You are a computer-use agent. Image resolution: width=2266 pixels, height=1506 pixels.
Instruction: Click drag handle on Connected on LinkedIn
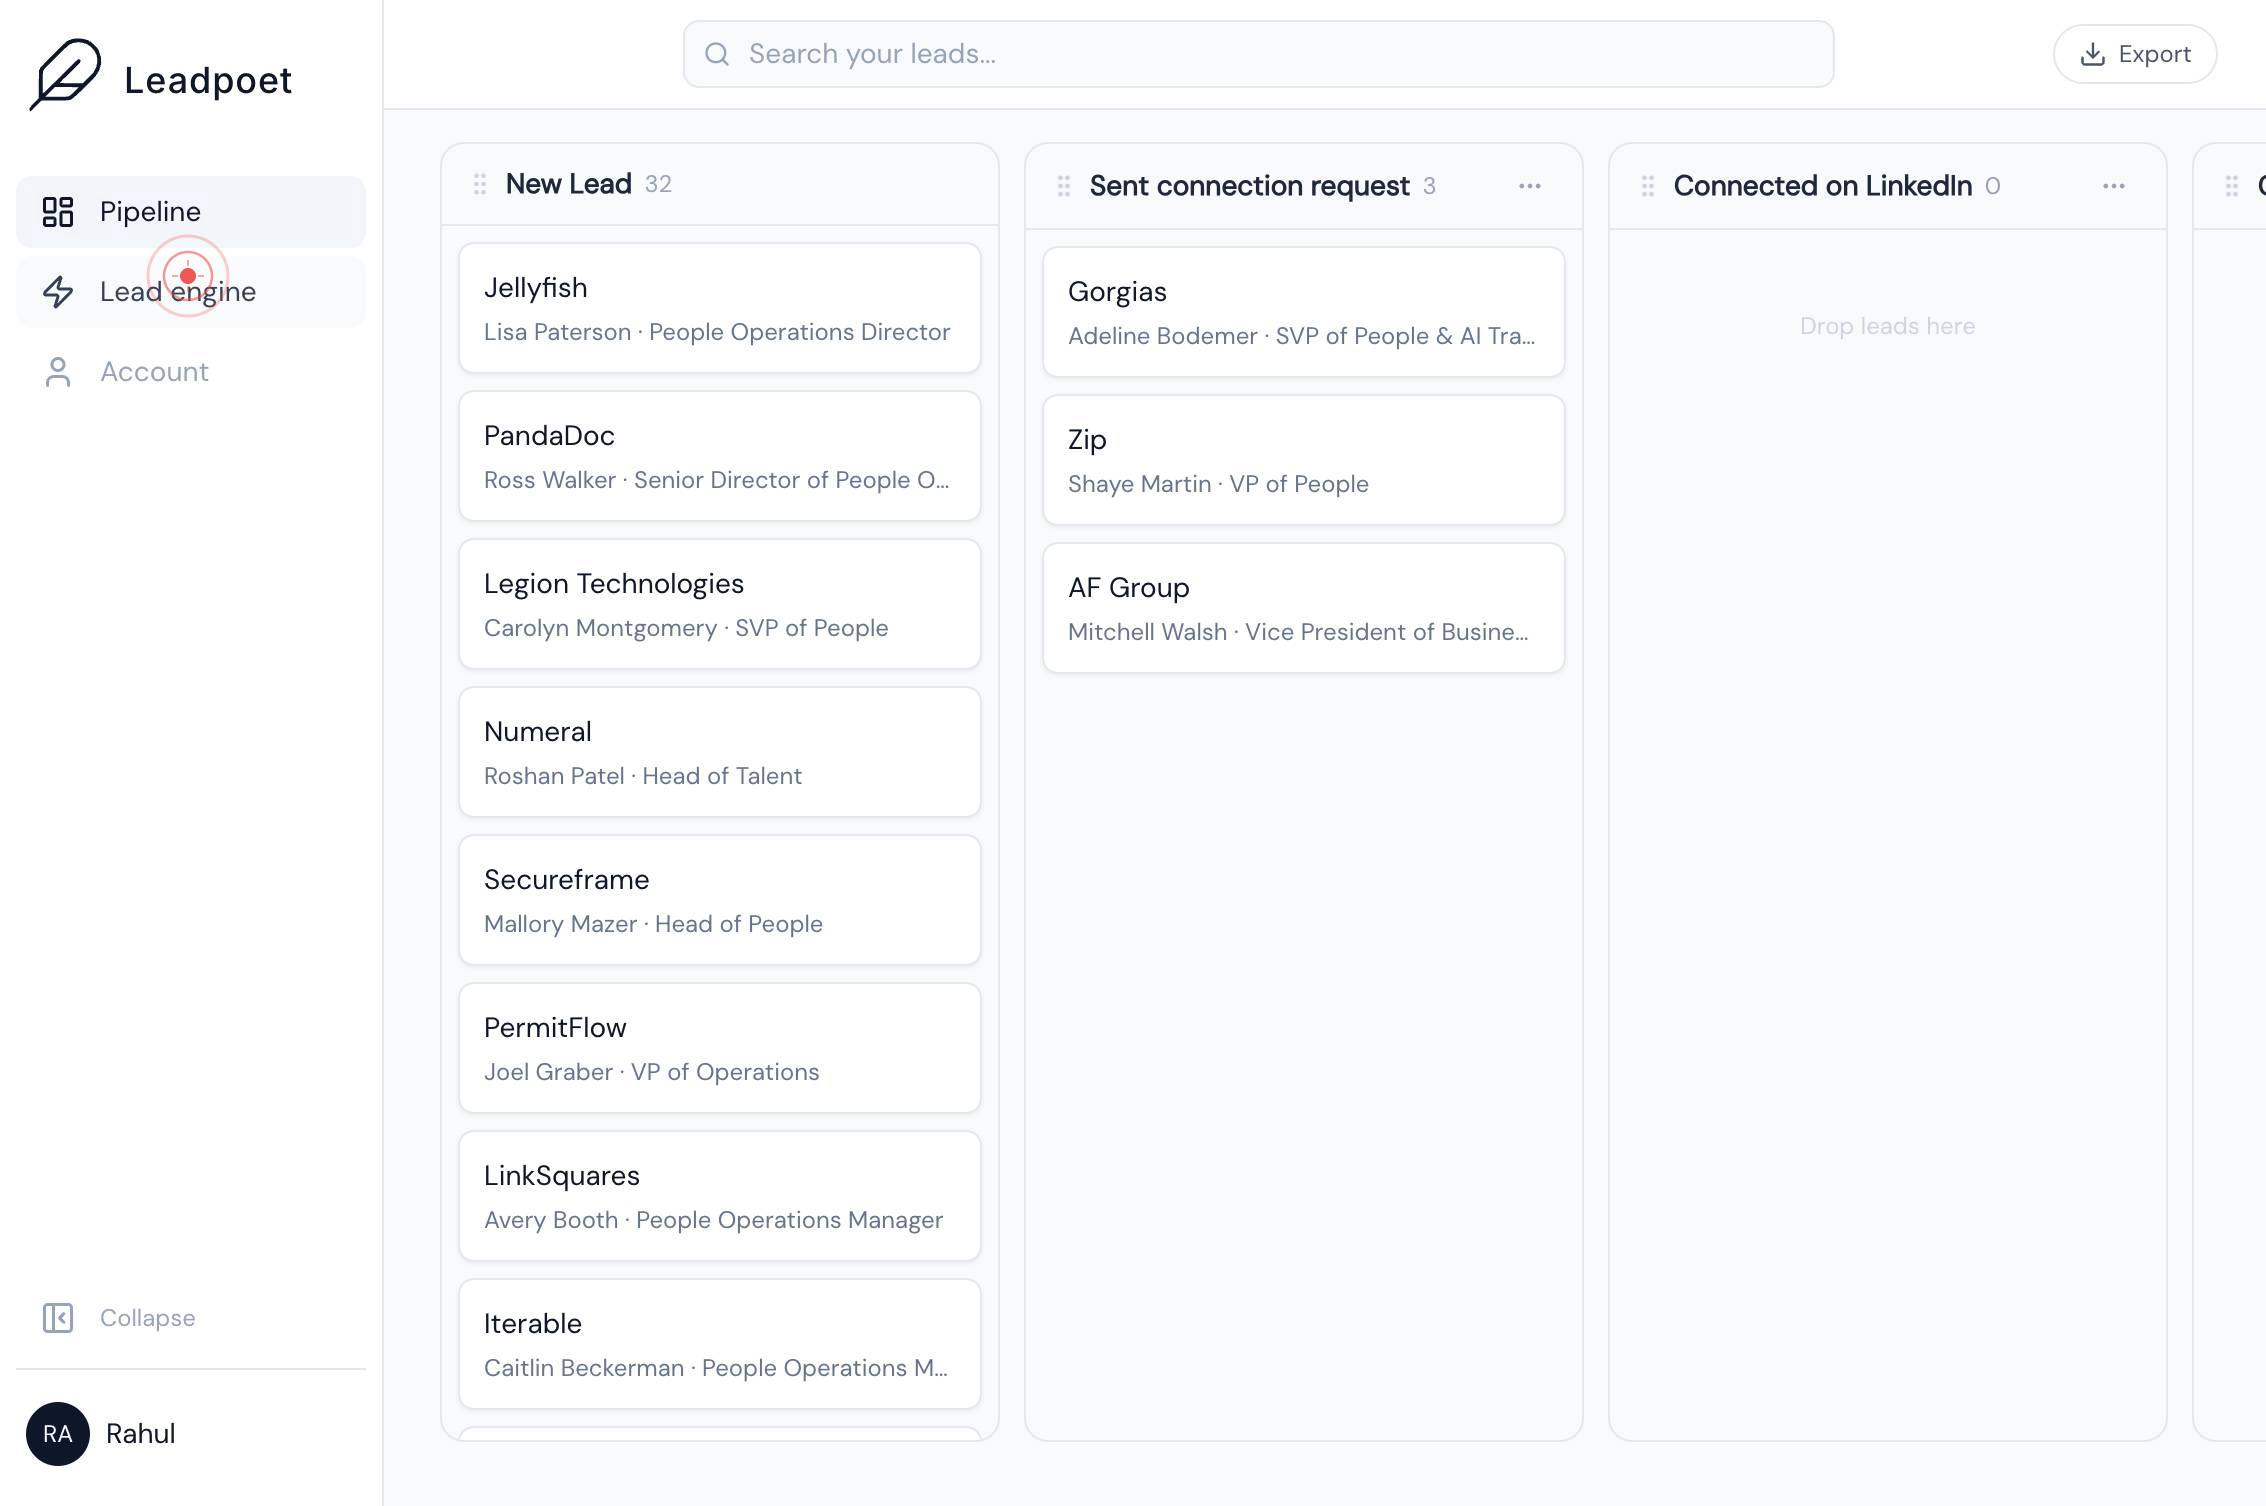(1648, 186)
